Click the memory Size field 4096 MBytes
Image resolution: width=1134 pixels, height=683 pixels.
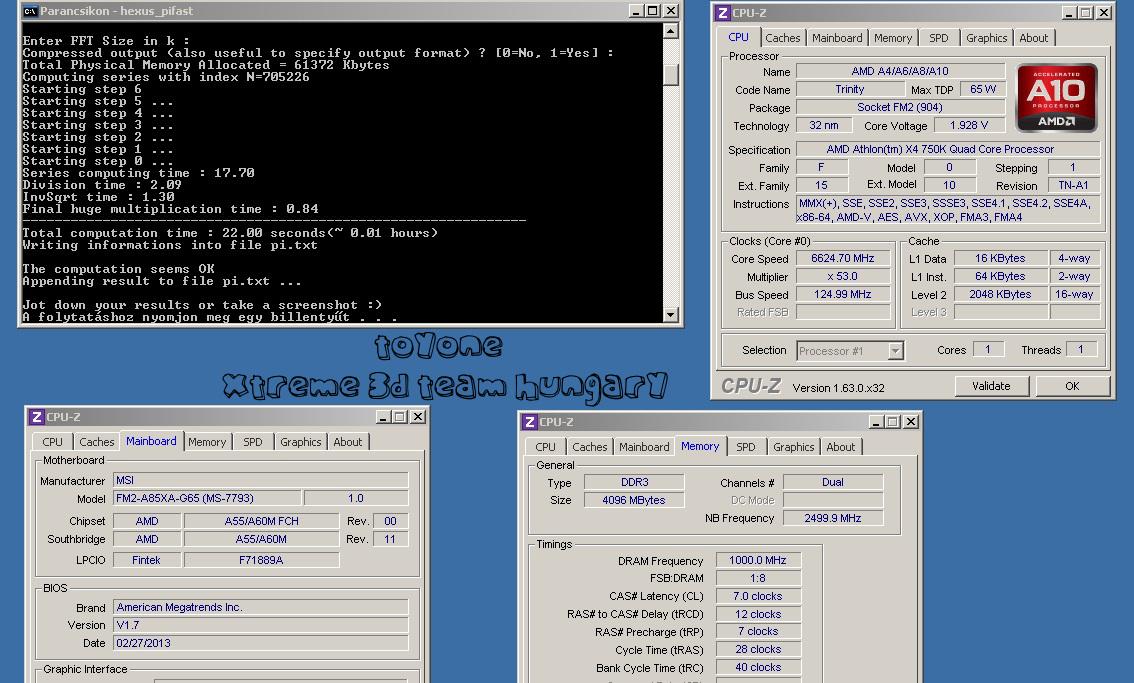(x=634, y=500)
